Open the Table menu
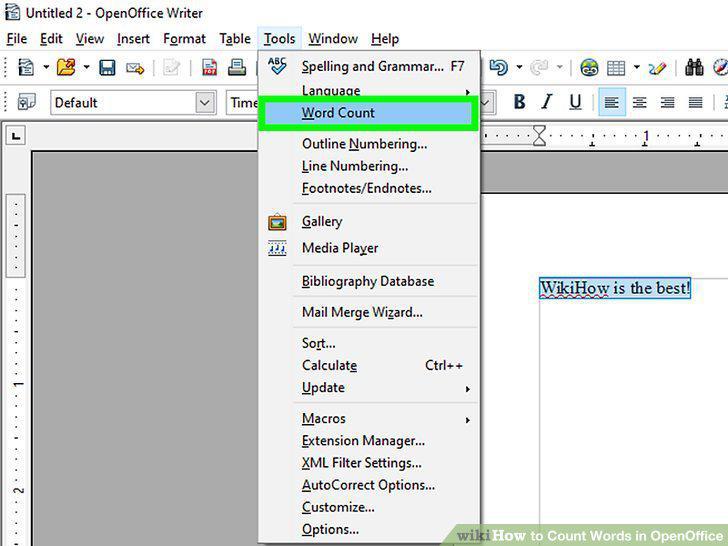Screen dimensions: 728x546 tap(235, 39)
